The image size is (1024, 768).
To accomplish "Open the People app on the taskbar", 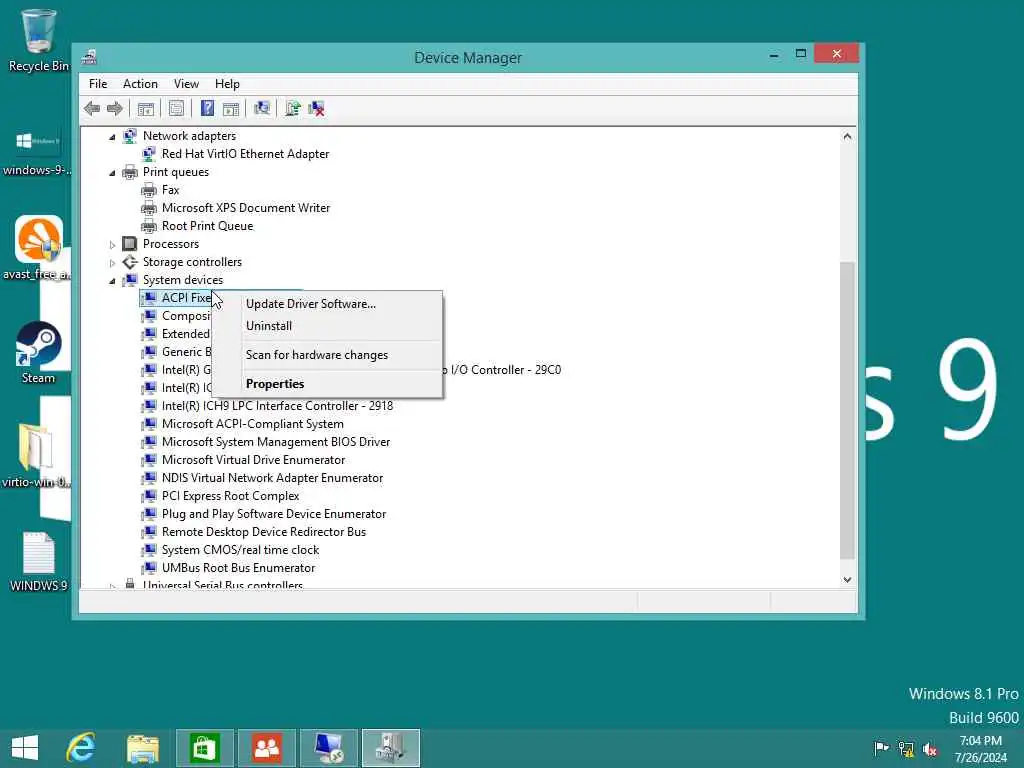I will pyautogui.click(x=266, y=748).
